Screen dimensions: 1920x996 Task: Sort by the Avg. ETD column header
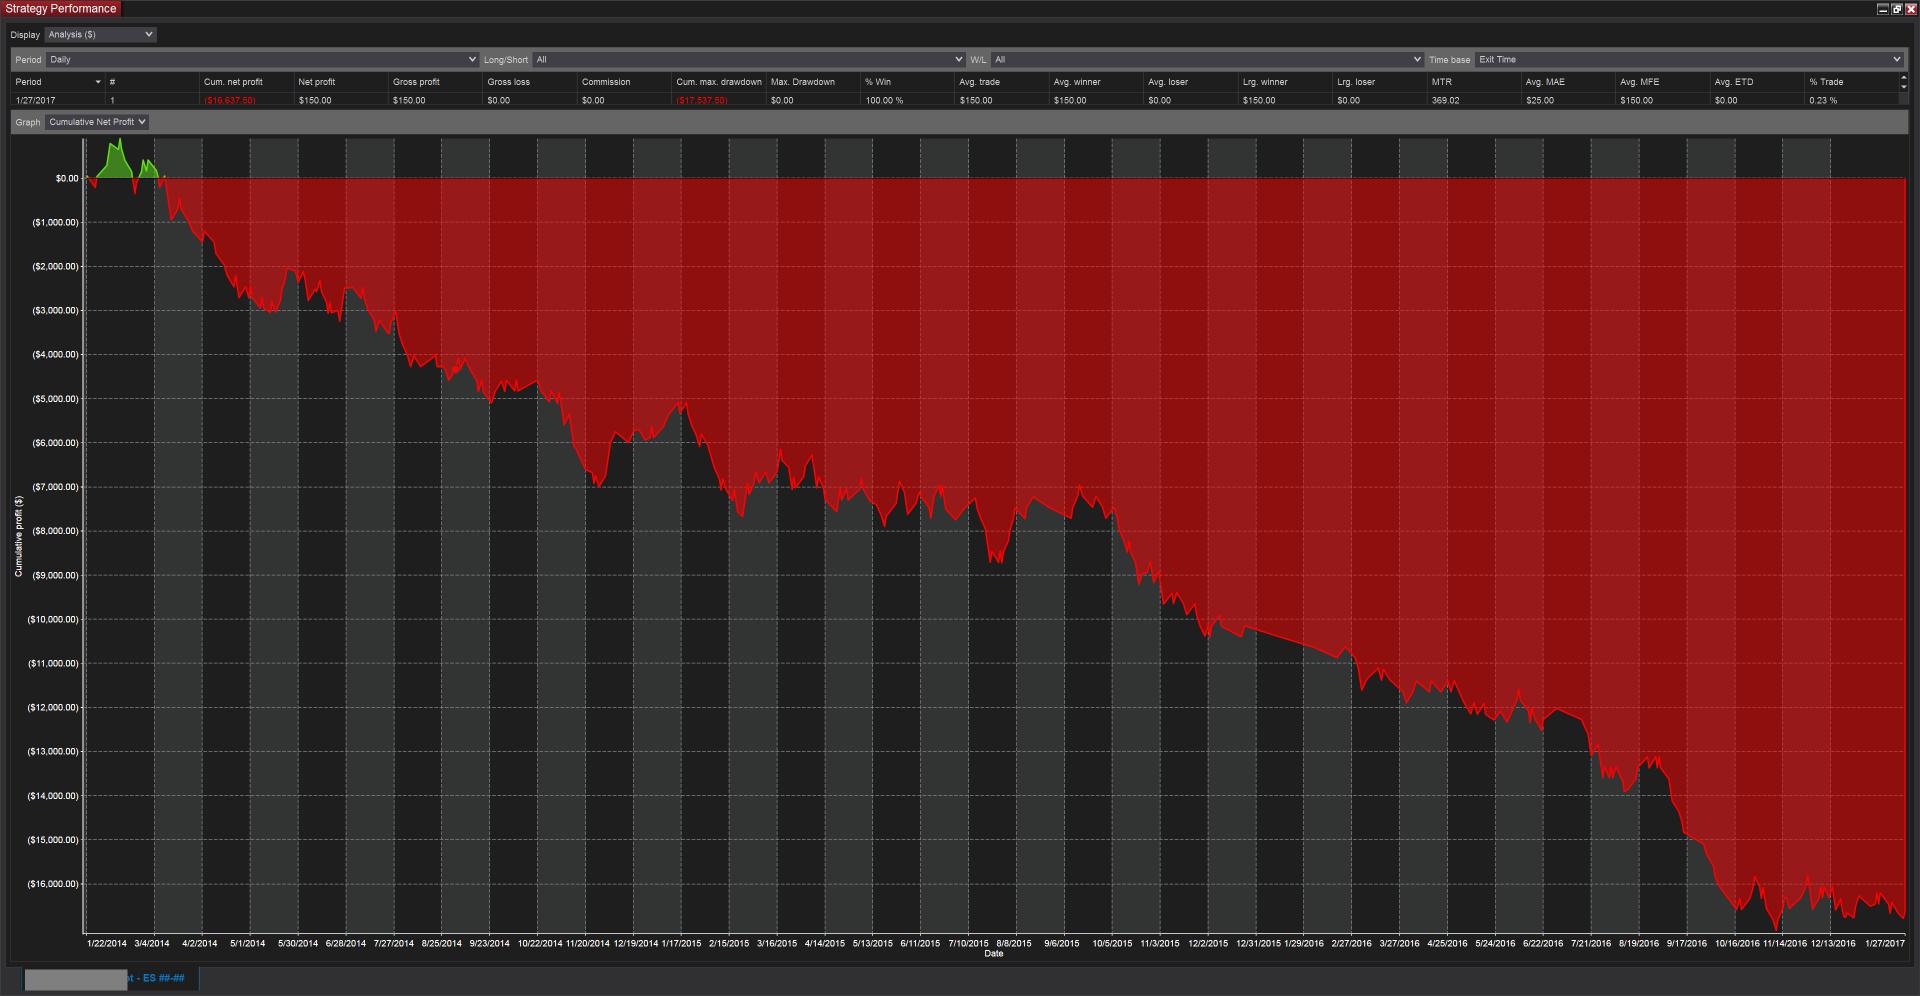coord(1758,82)
